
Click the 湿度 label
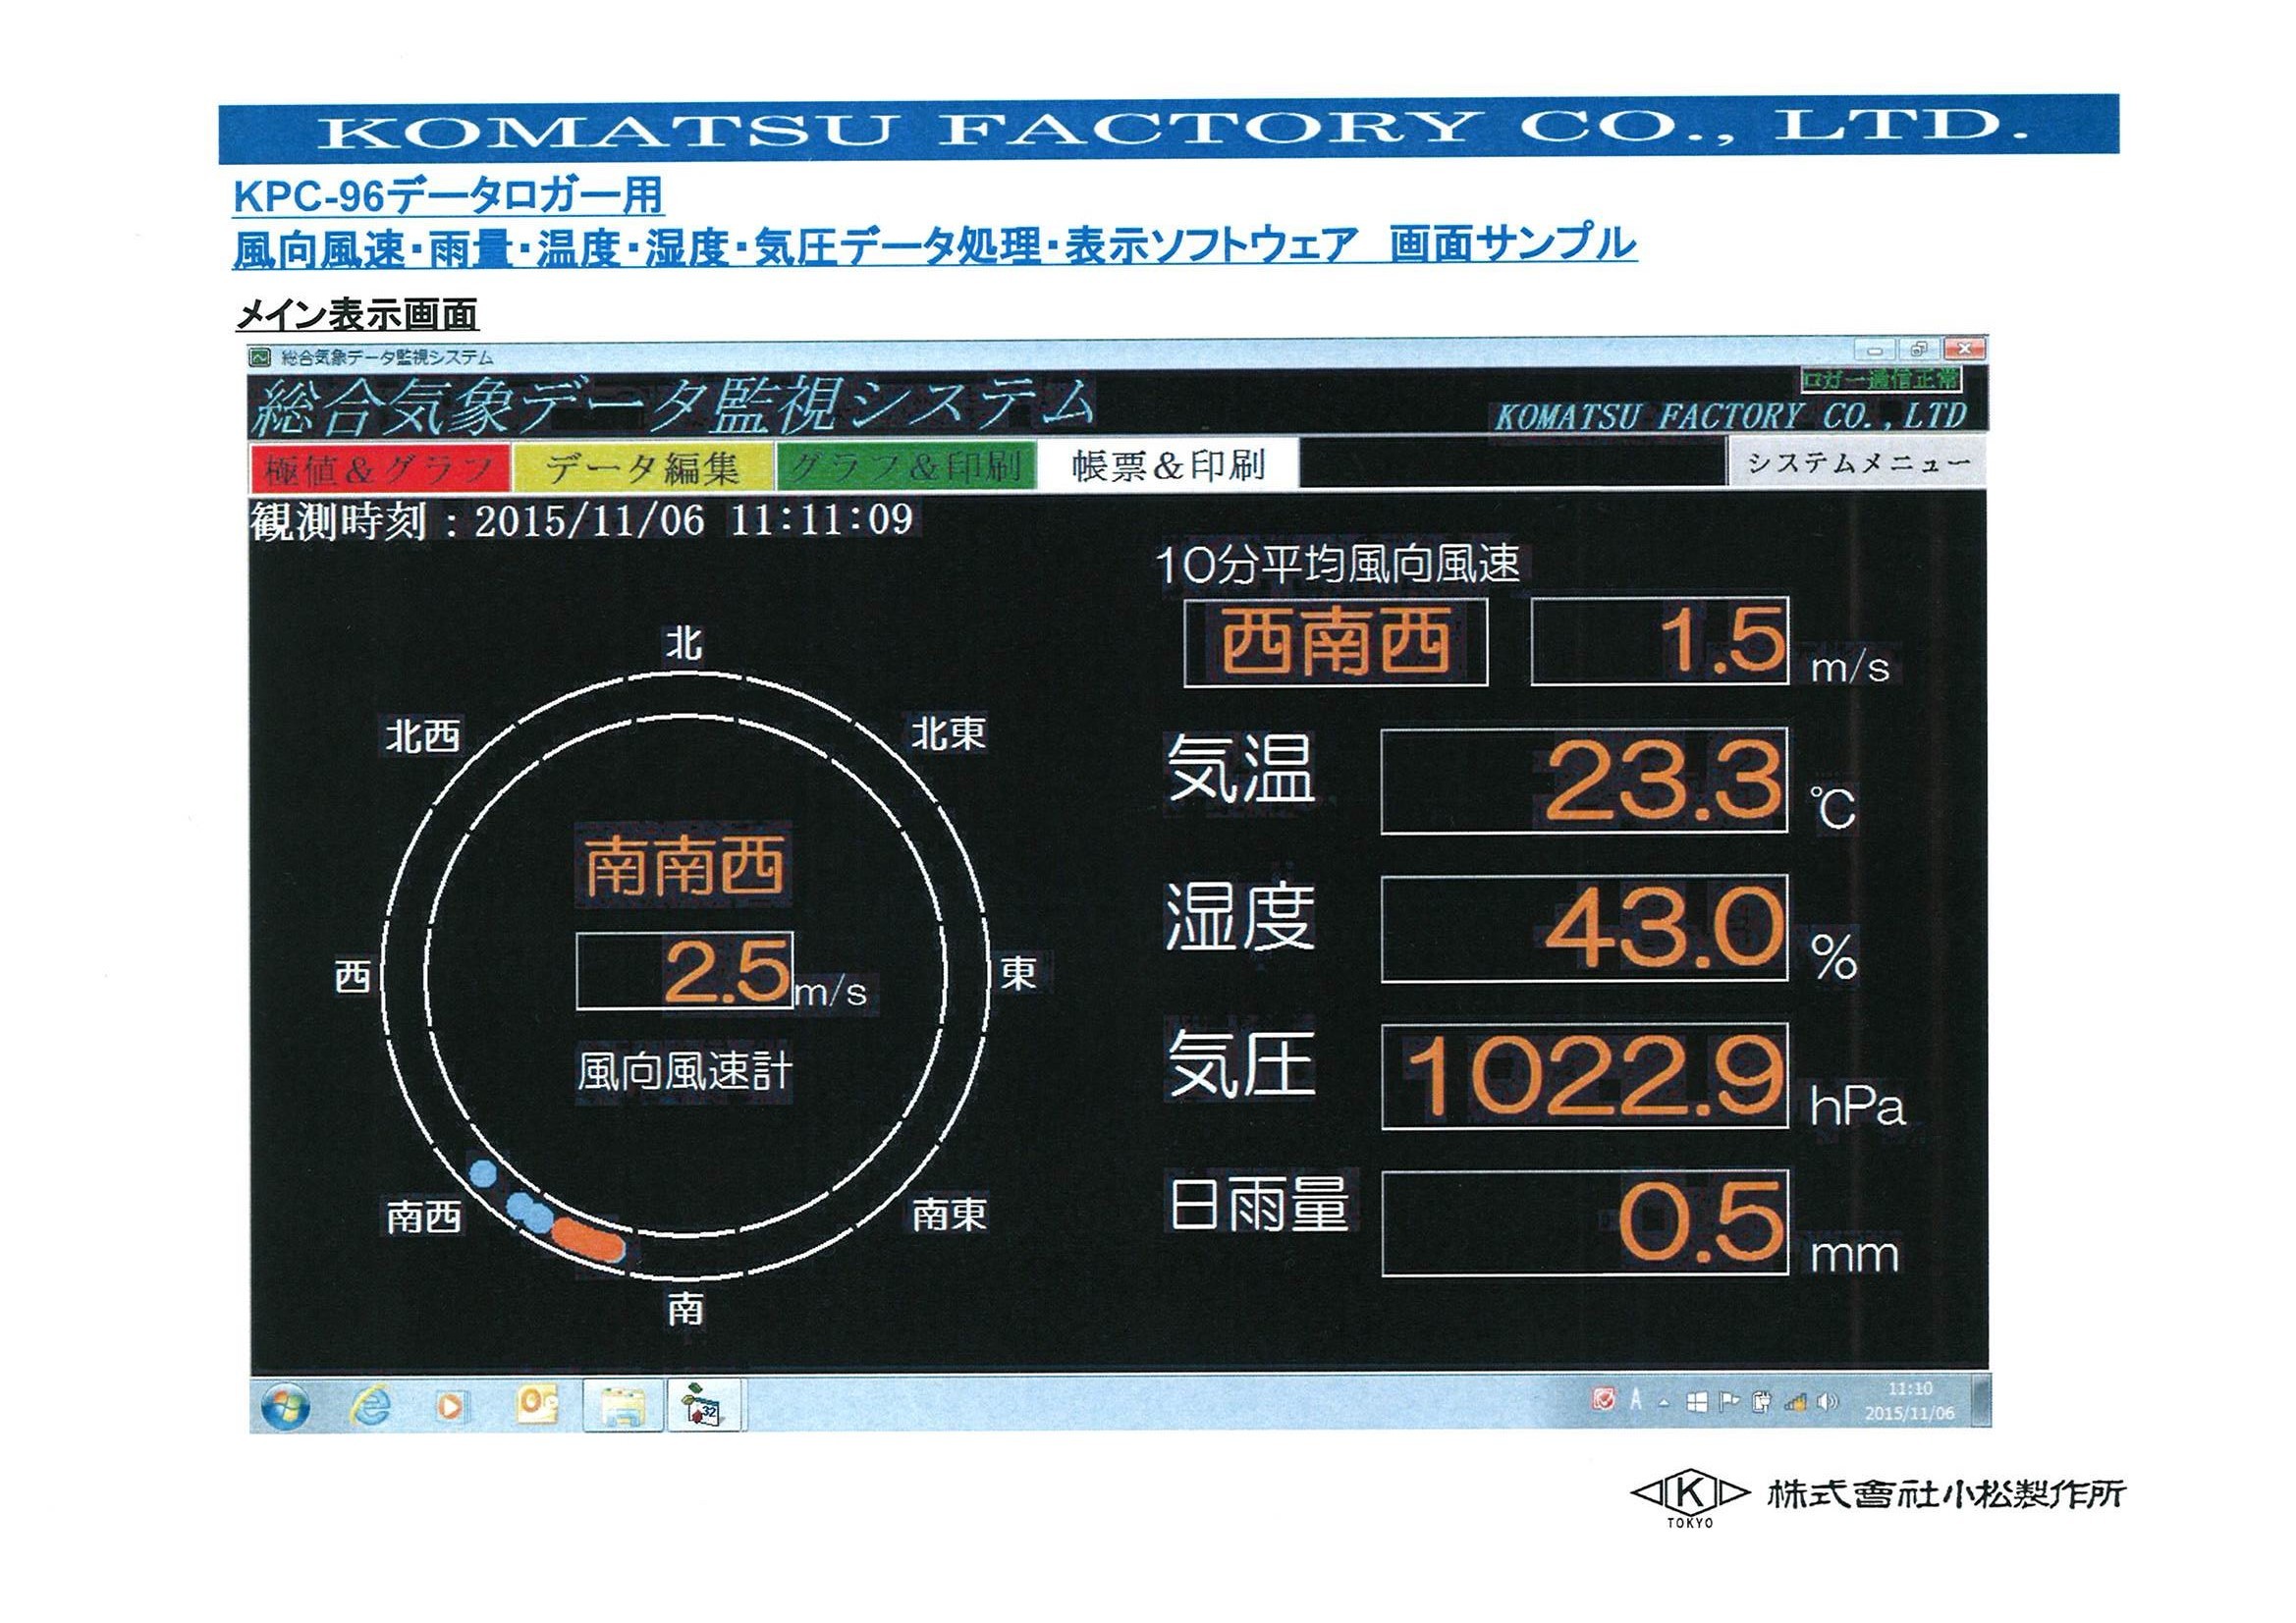pos(1240,917)
